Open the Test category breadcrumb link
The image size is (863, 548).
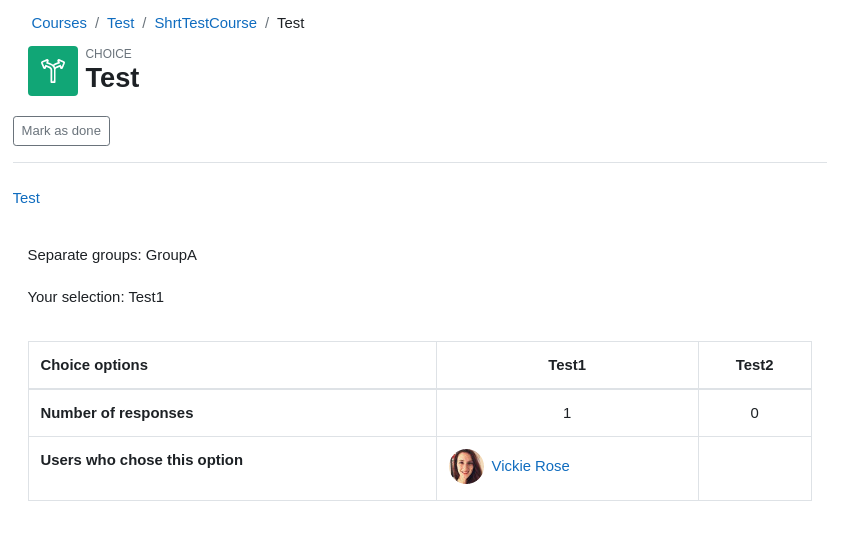pos(121,23)
